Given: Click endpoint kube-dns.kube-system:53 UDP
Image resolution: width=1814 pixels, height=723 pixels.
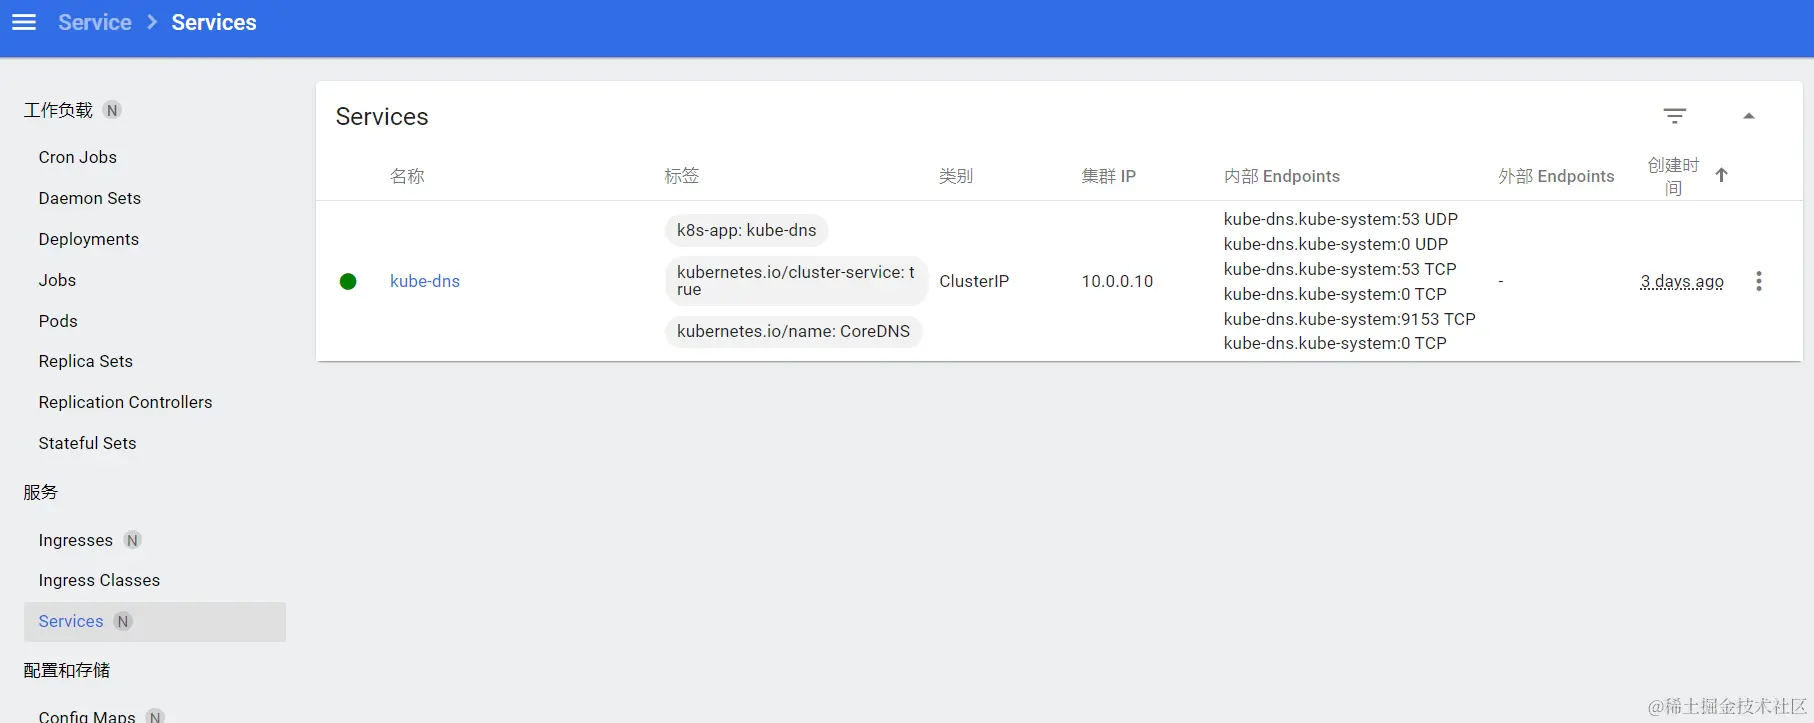Looking at the screenshot, I should click(x=1341, y=219).
